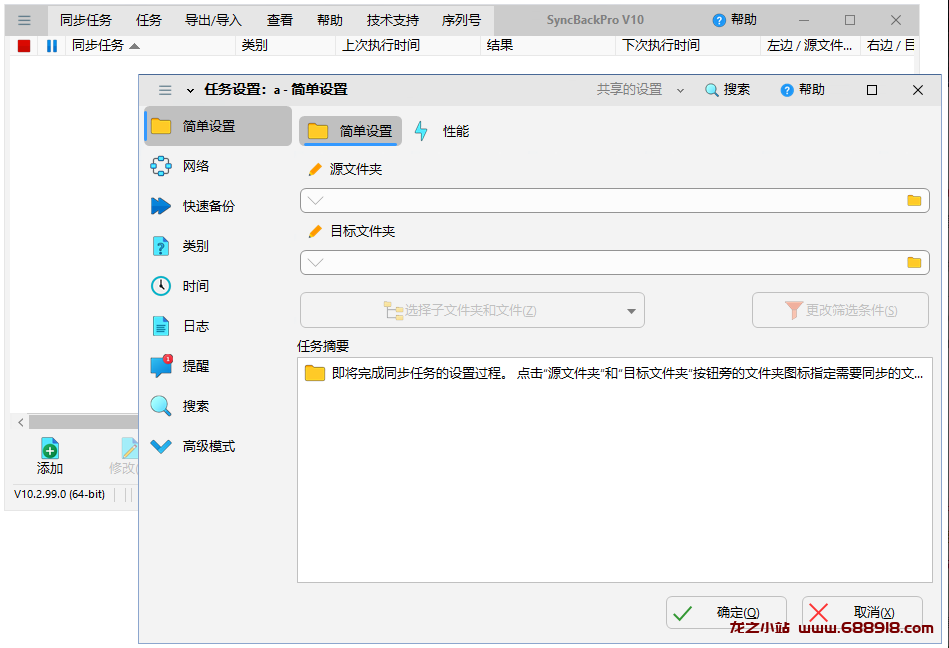This screenshot has height=648, width=949.
Task: Sort by 上次执行时间 column header
Action: 408,45
